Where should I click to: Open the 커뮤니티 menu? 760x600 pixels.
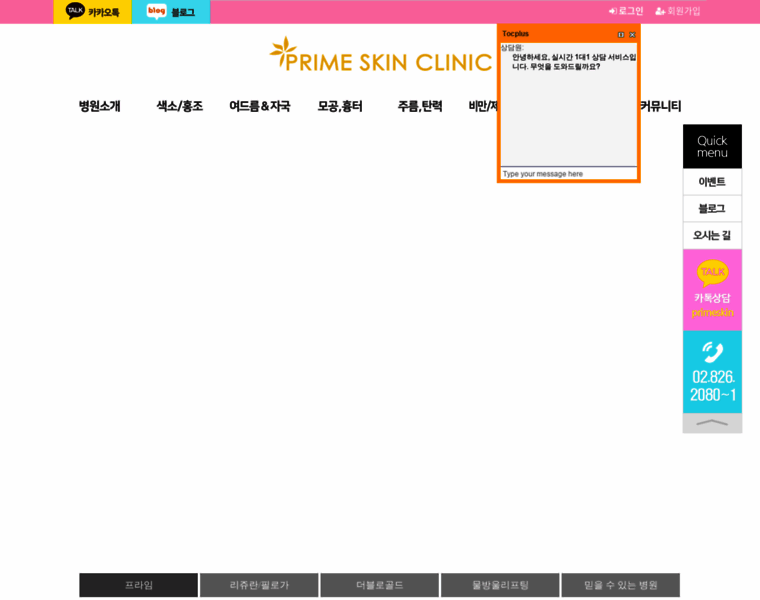coord(661,106)
